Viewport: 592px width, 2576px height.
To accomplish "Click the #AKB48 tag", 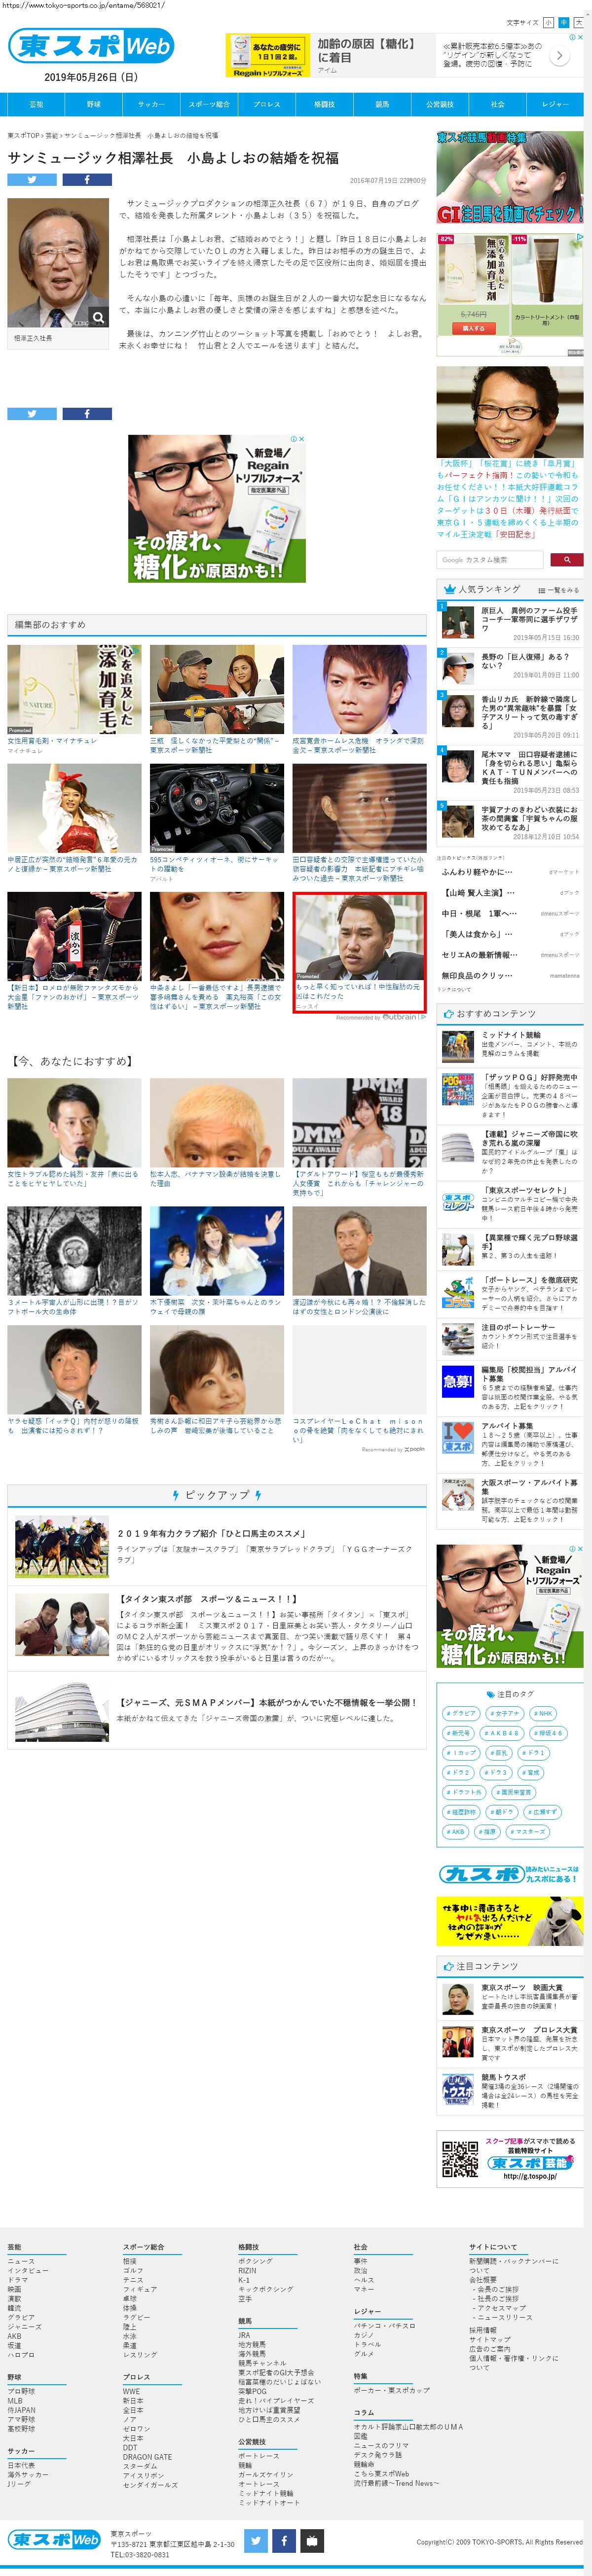I will click(502, 1733).
